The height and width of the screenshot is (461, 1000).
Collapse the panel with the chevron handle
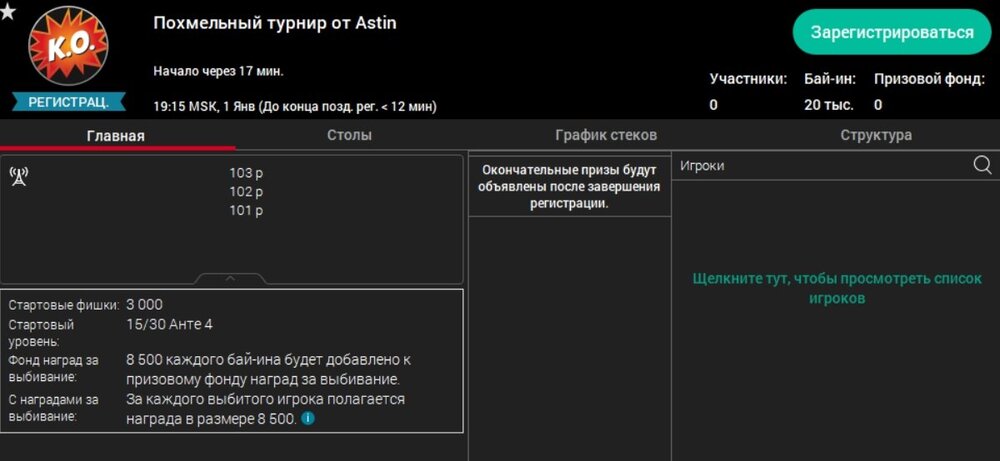(x=230, y=278)
